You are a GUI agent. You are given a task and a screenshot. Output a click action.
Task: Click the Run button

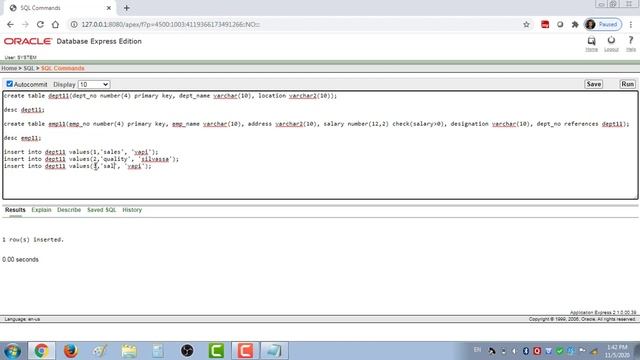tap(627, 84)
